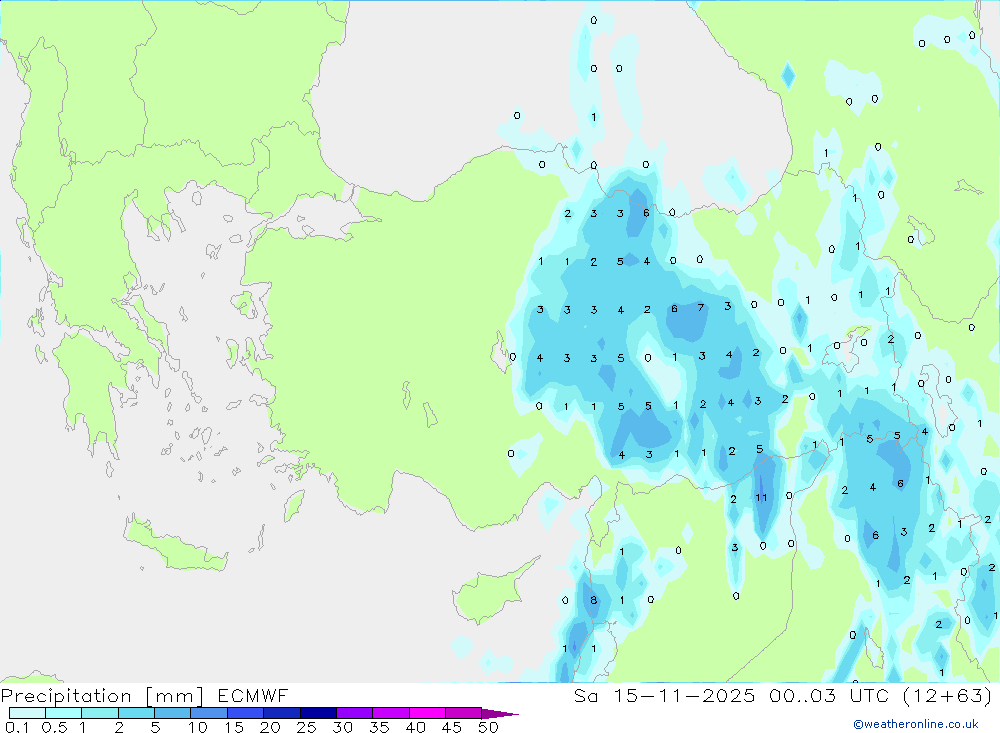Pick the legend swatch between 0.1 and 0.5
Image resolution: width=1000 pixels, height=733 pixels.
click(27, 713)
